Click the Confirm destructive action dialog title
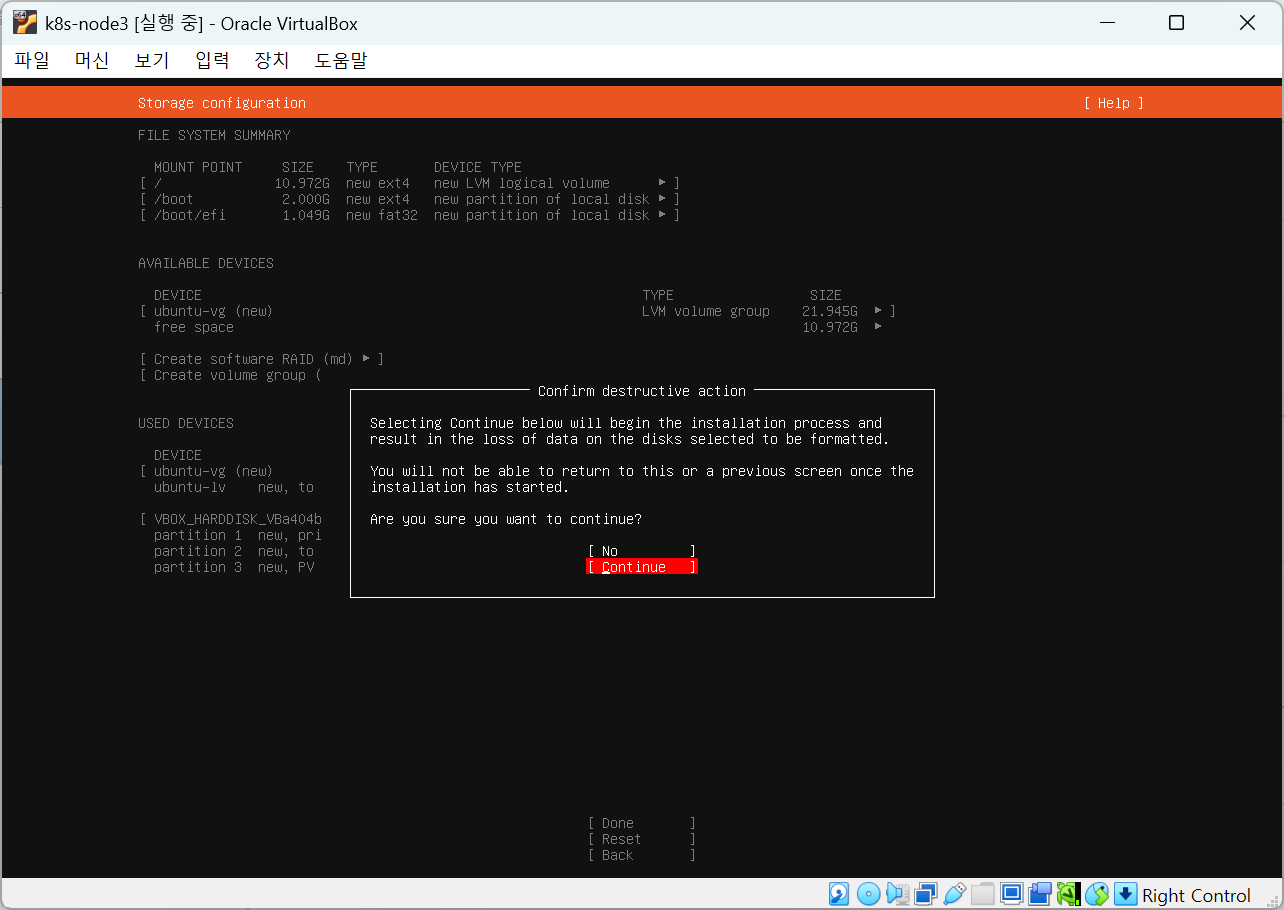This screenshot has height=910, width=1284. pyautogui.click(x=642, y=391)
